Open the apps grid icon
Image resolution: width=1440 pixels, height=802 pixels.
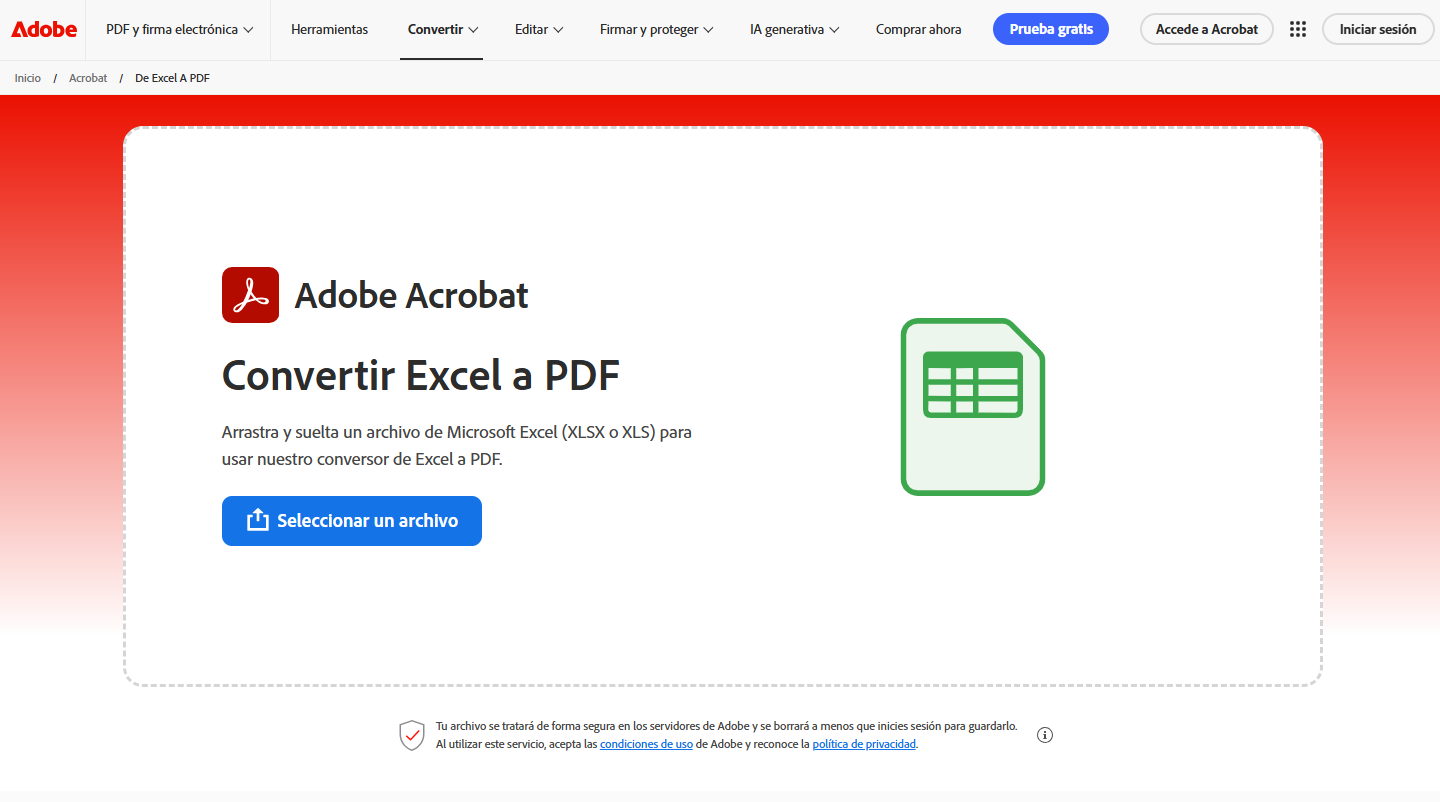[1298, 29]
